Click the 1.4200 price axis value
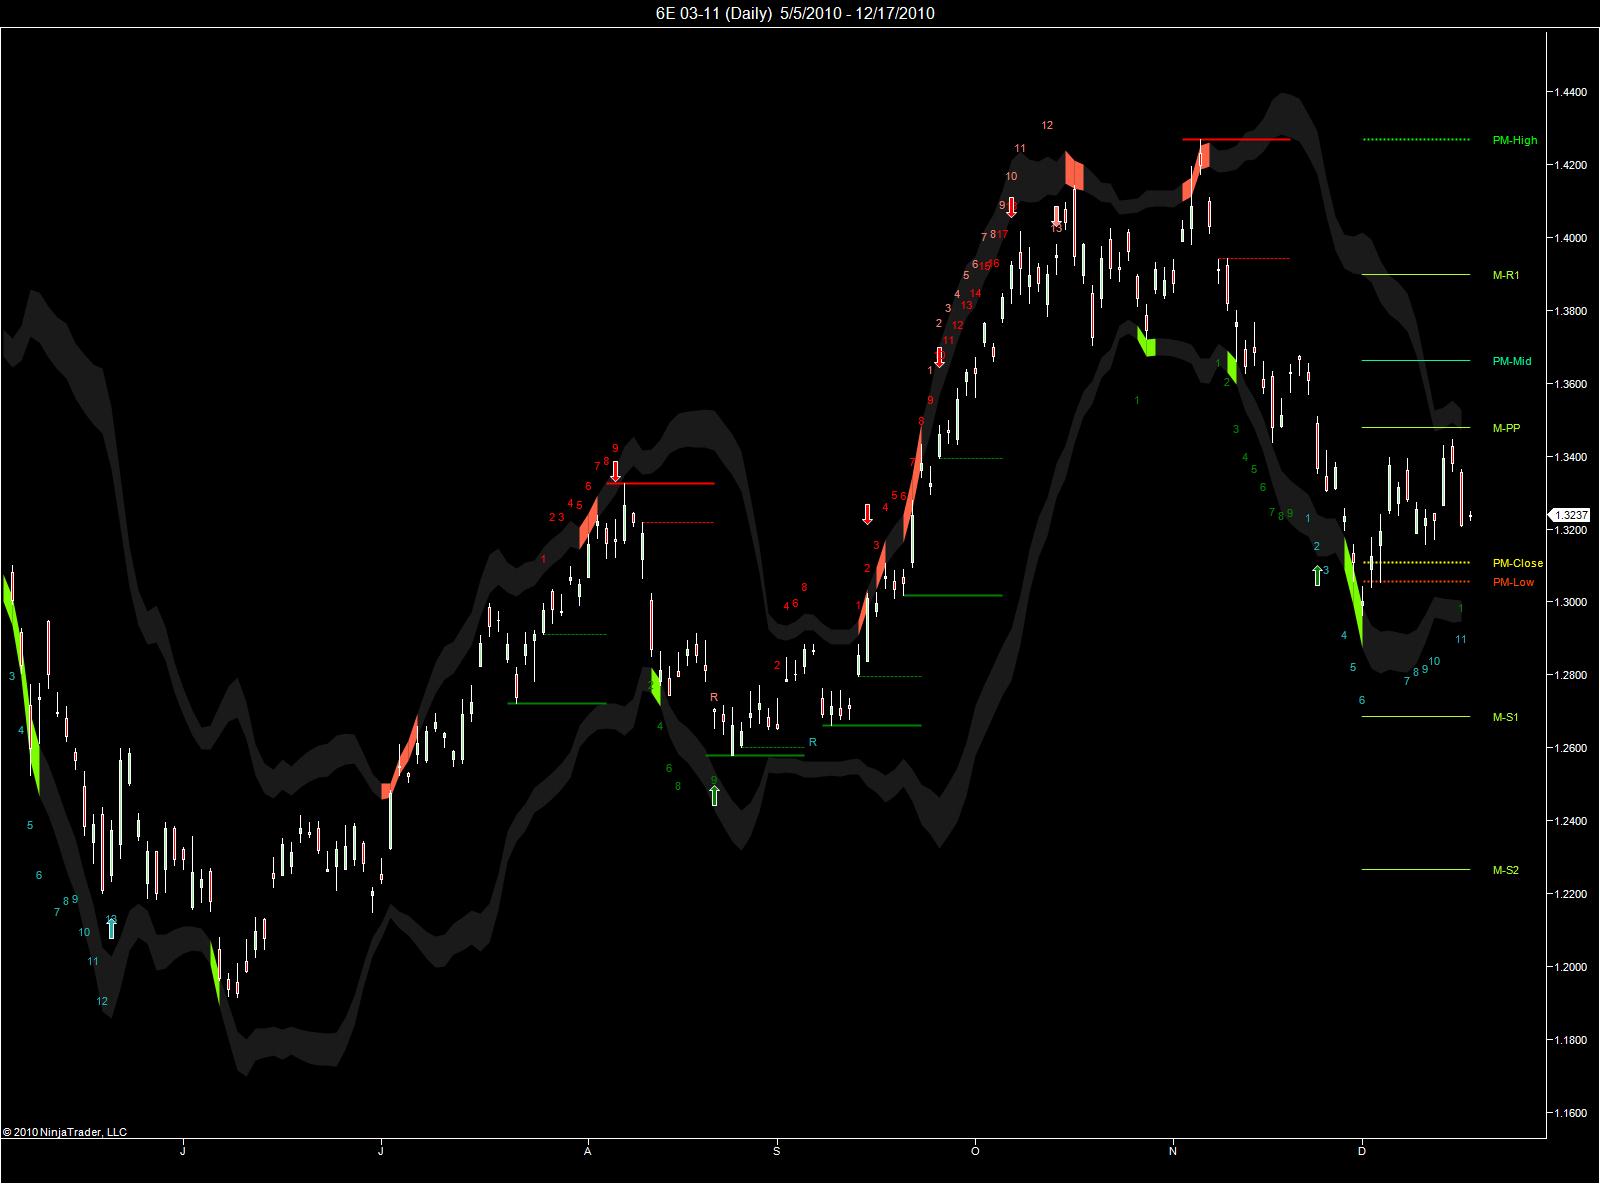1600x1184 pixels. [1571, 165]
